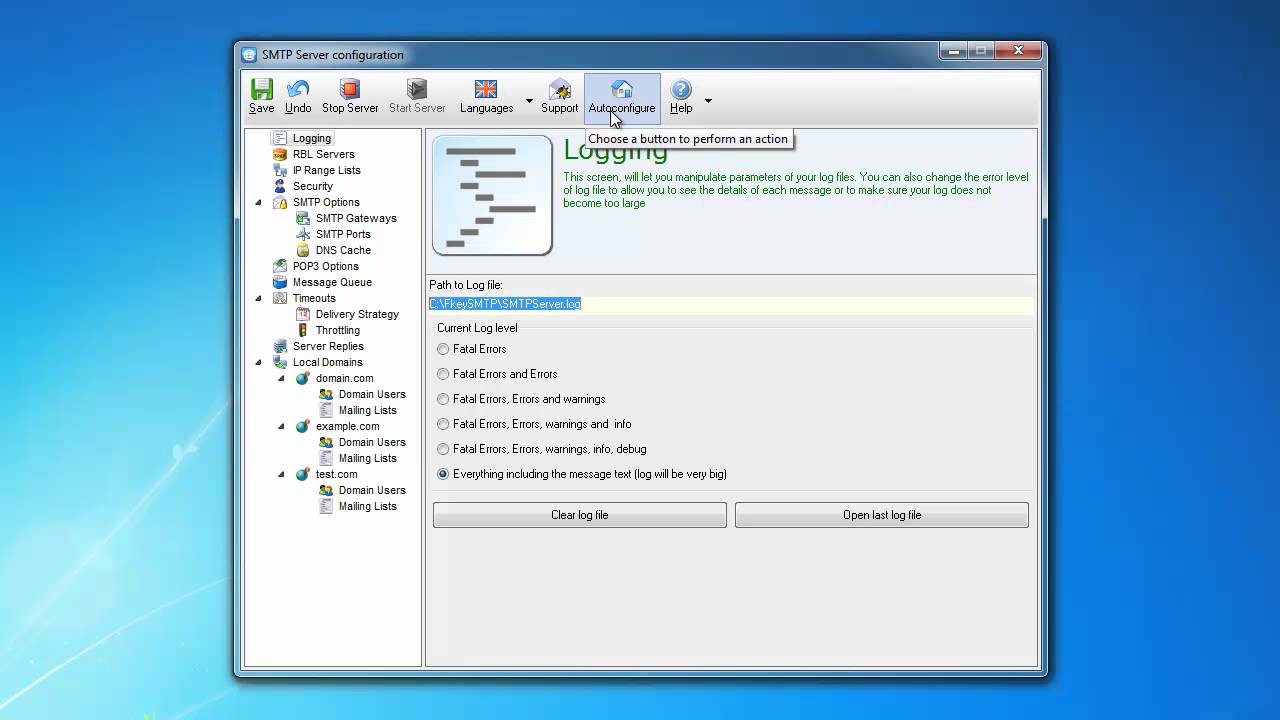This screenshot has width=1280, height=720.
Task: Select Fatal Errors, Errors and warnings option
Action: pos(443,399)
